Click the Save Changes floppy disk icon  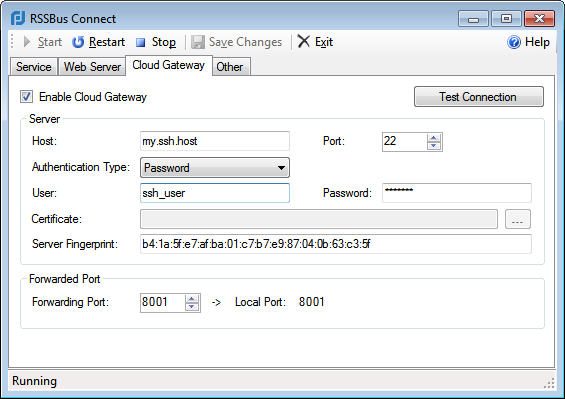(x=197, y=42)
